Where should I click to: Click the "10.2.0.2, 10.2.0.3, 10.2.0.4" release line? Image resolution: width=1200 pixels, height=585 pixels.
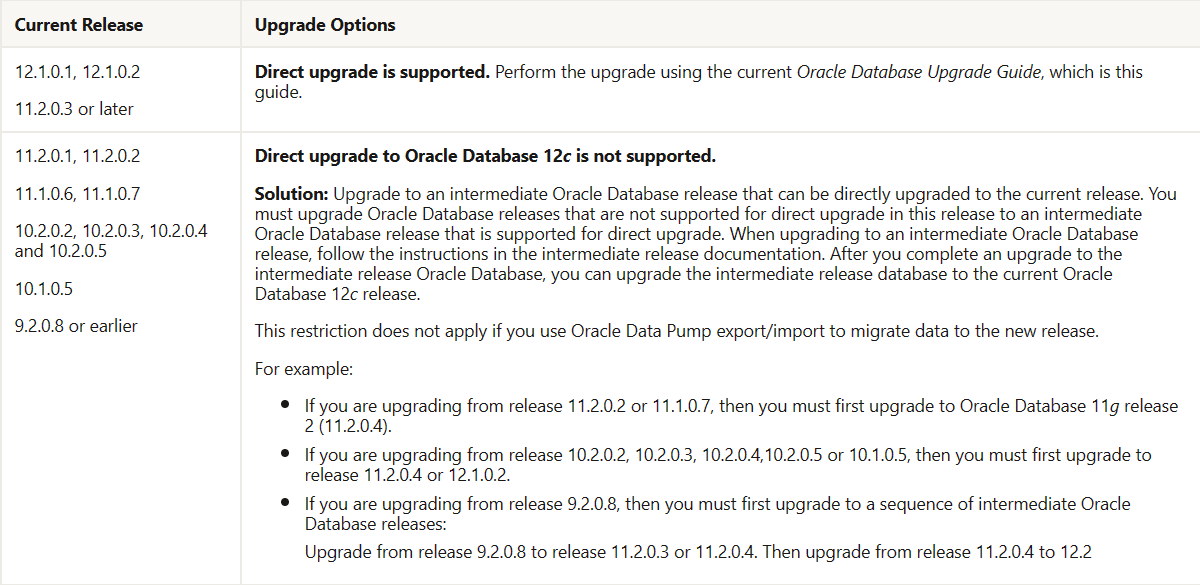coord(111,231)
